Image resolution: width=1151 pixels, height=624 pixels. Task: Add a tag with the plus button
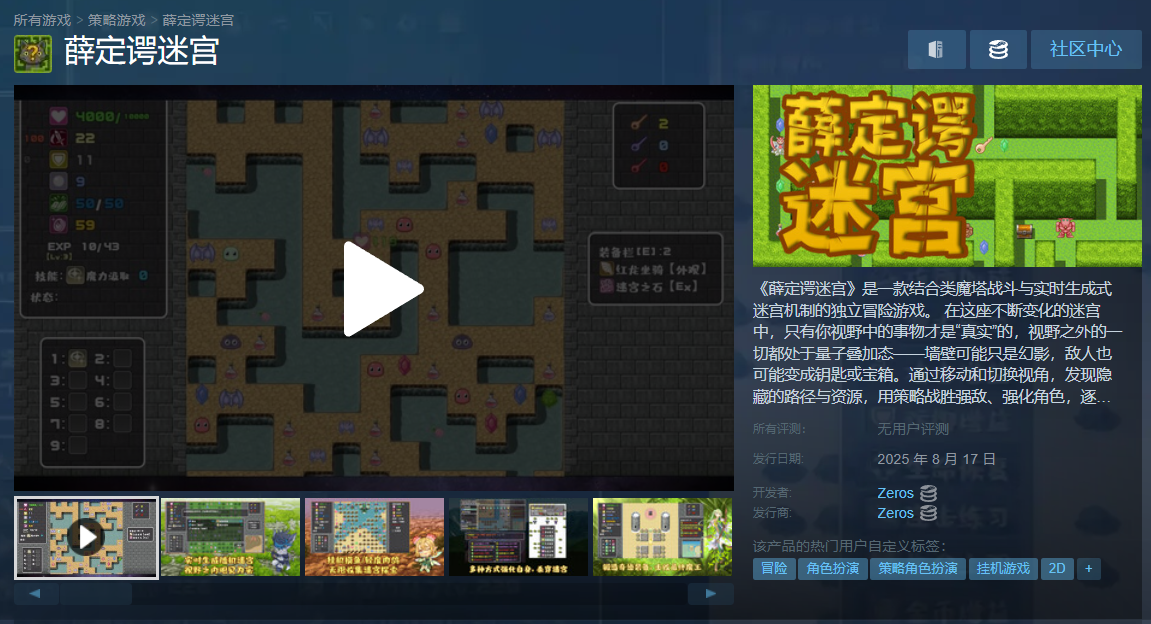tap(1089, 569)
